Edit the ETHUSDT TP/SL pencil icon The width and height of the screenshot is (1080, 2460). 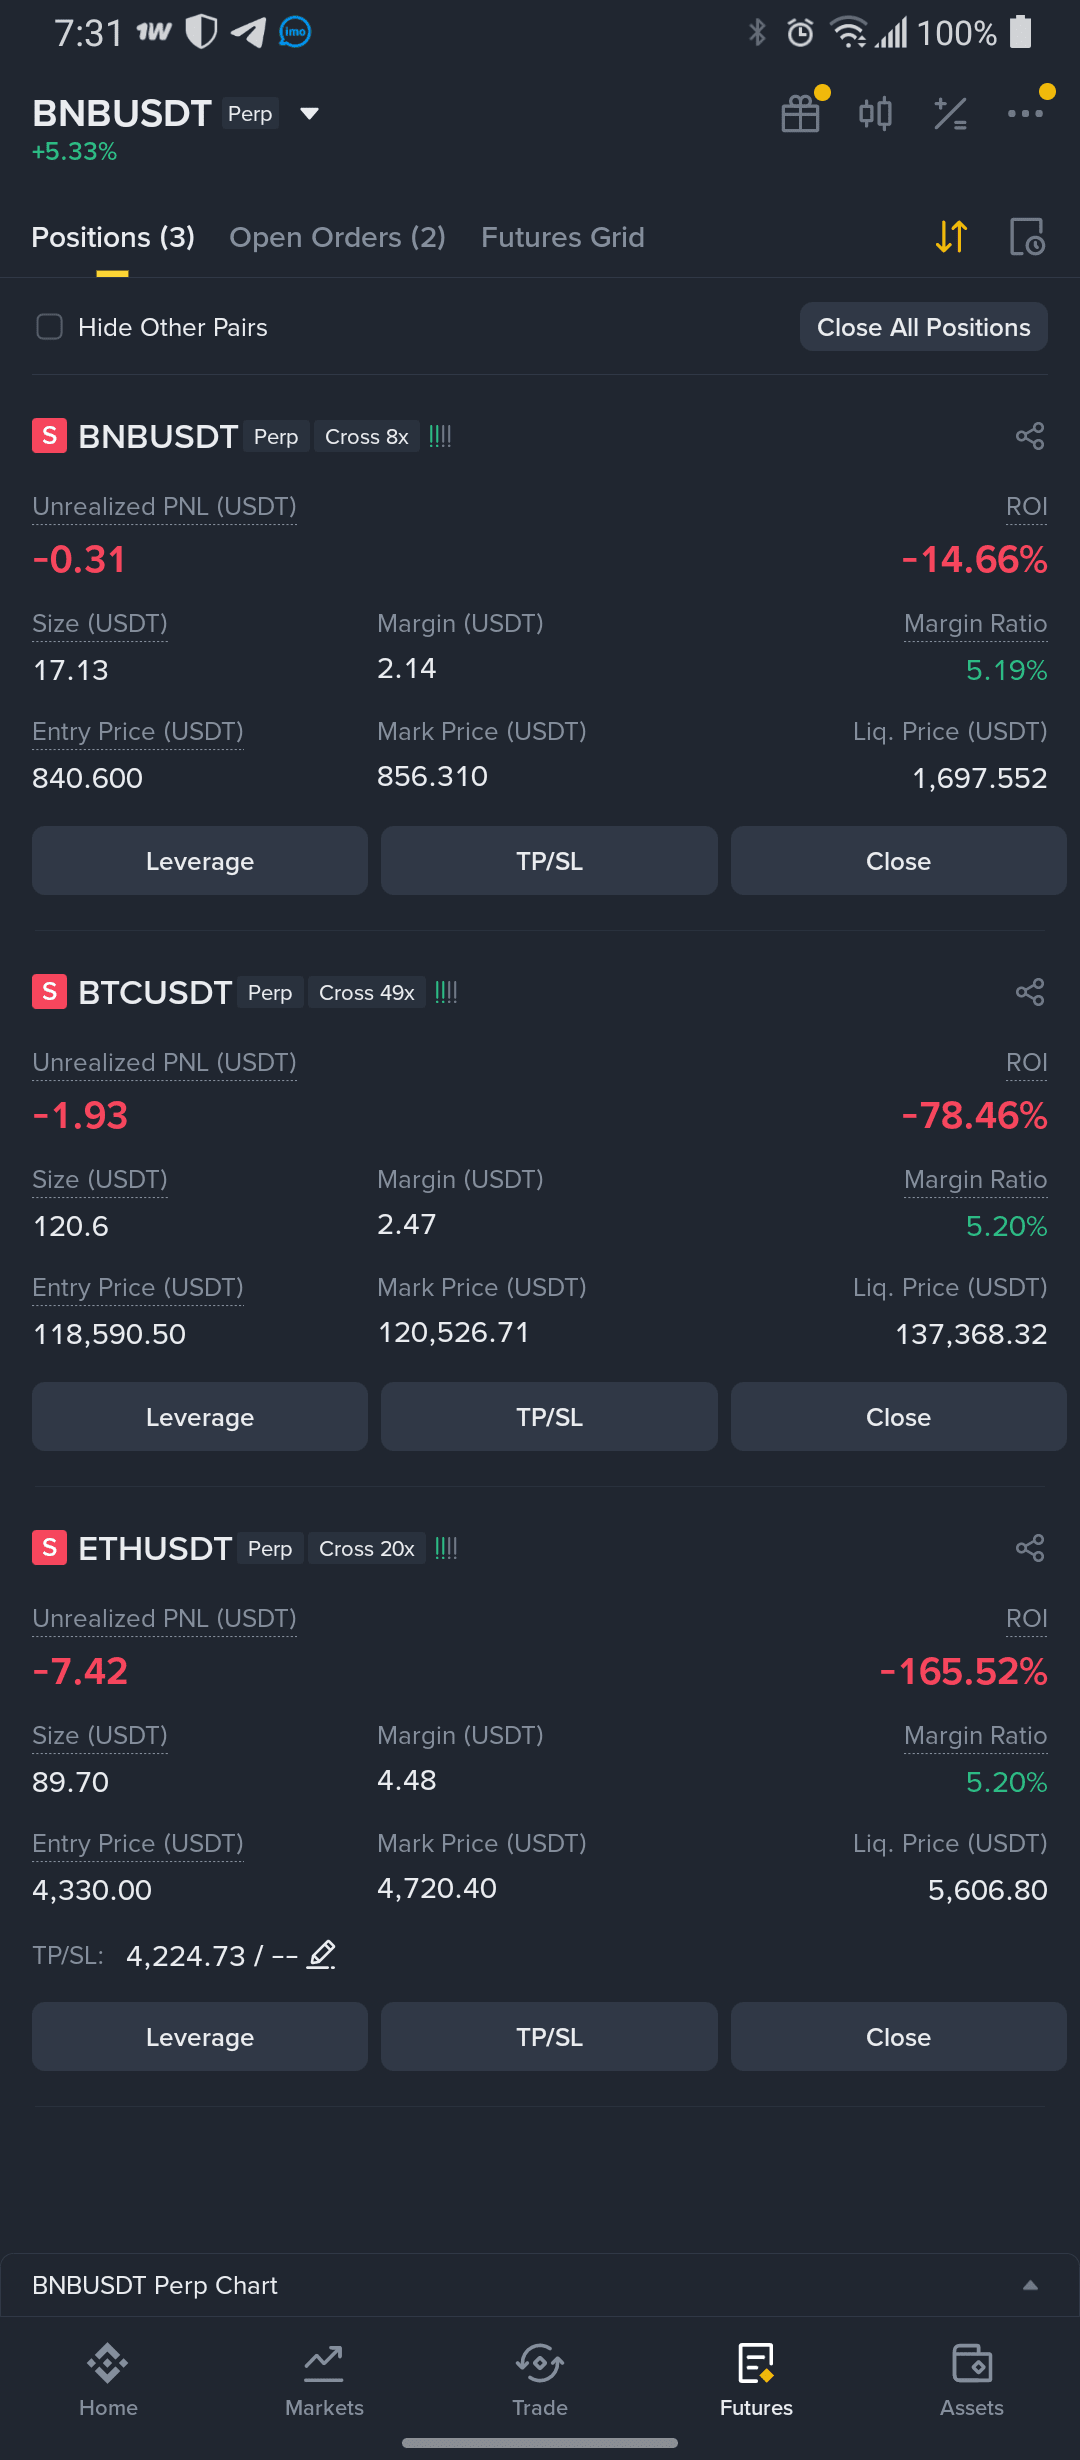(x=321, y=1954)
